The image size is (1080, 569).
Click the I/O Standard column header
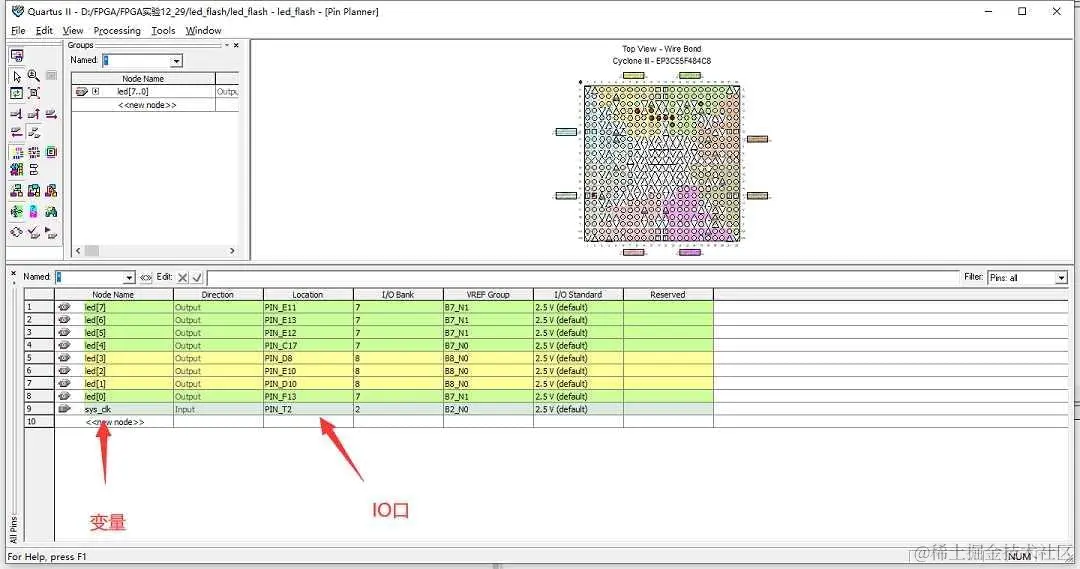(x=578, y=295)
